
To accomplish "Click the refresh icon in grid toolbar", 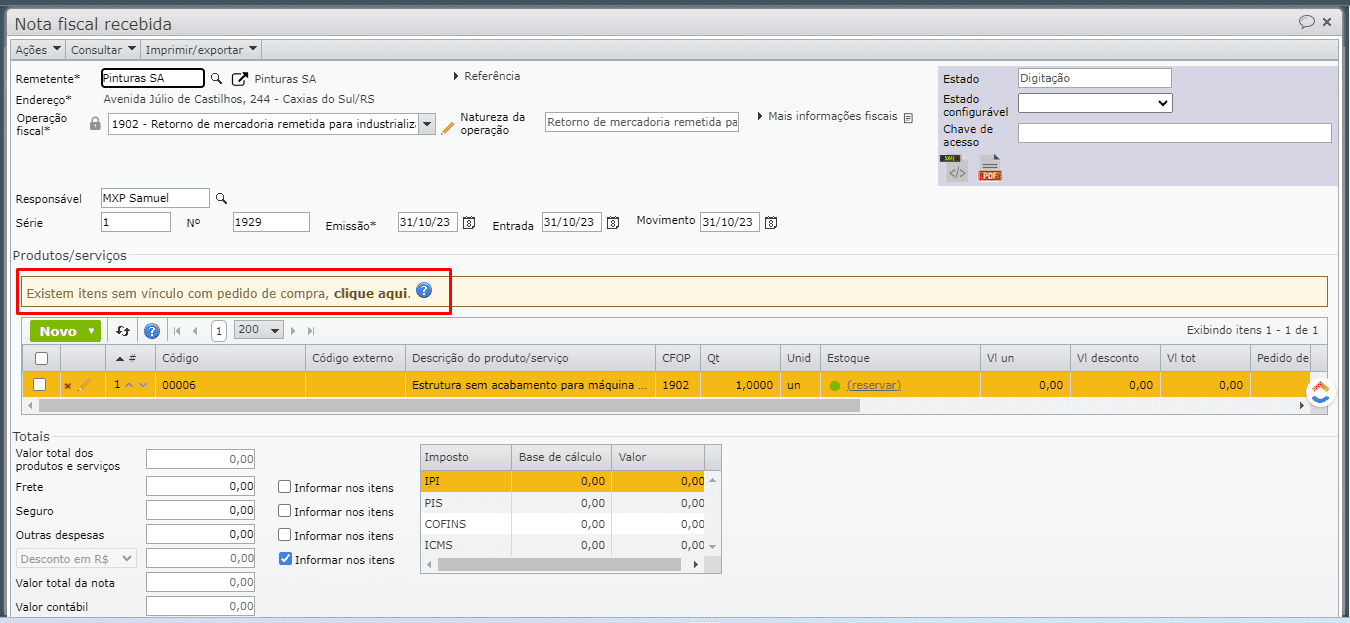I will [123, 331].
